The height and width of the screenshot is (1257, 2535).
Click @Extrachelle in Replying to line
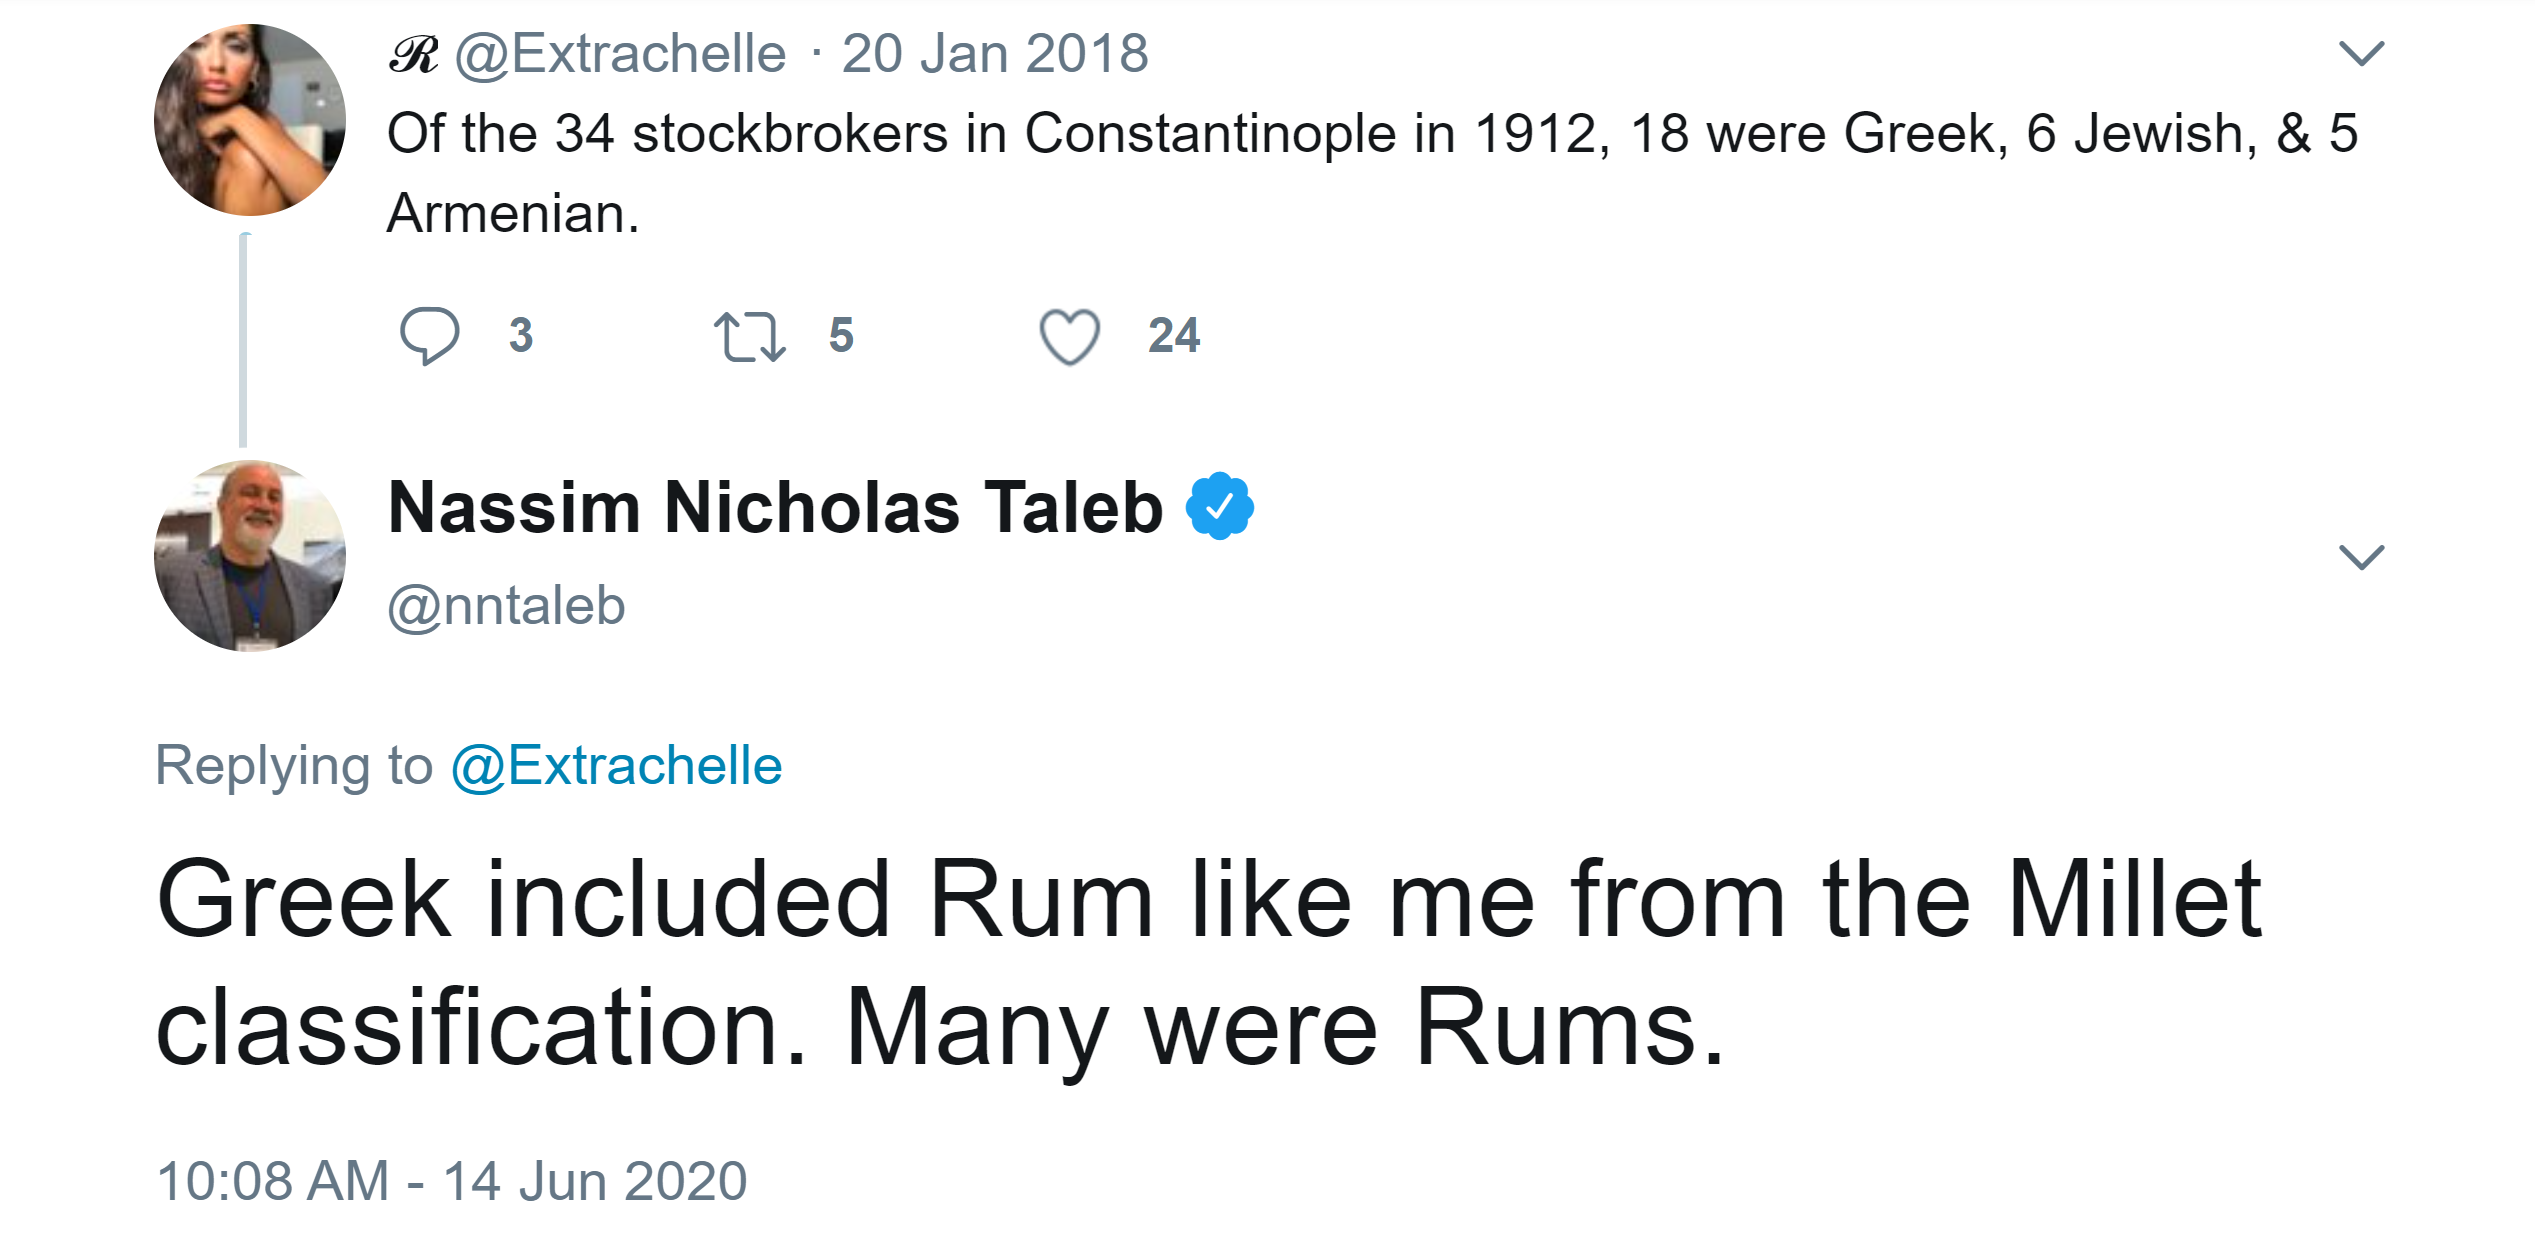tap(616, 766)
